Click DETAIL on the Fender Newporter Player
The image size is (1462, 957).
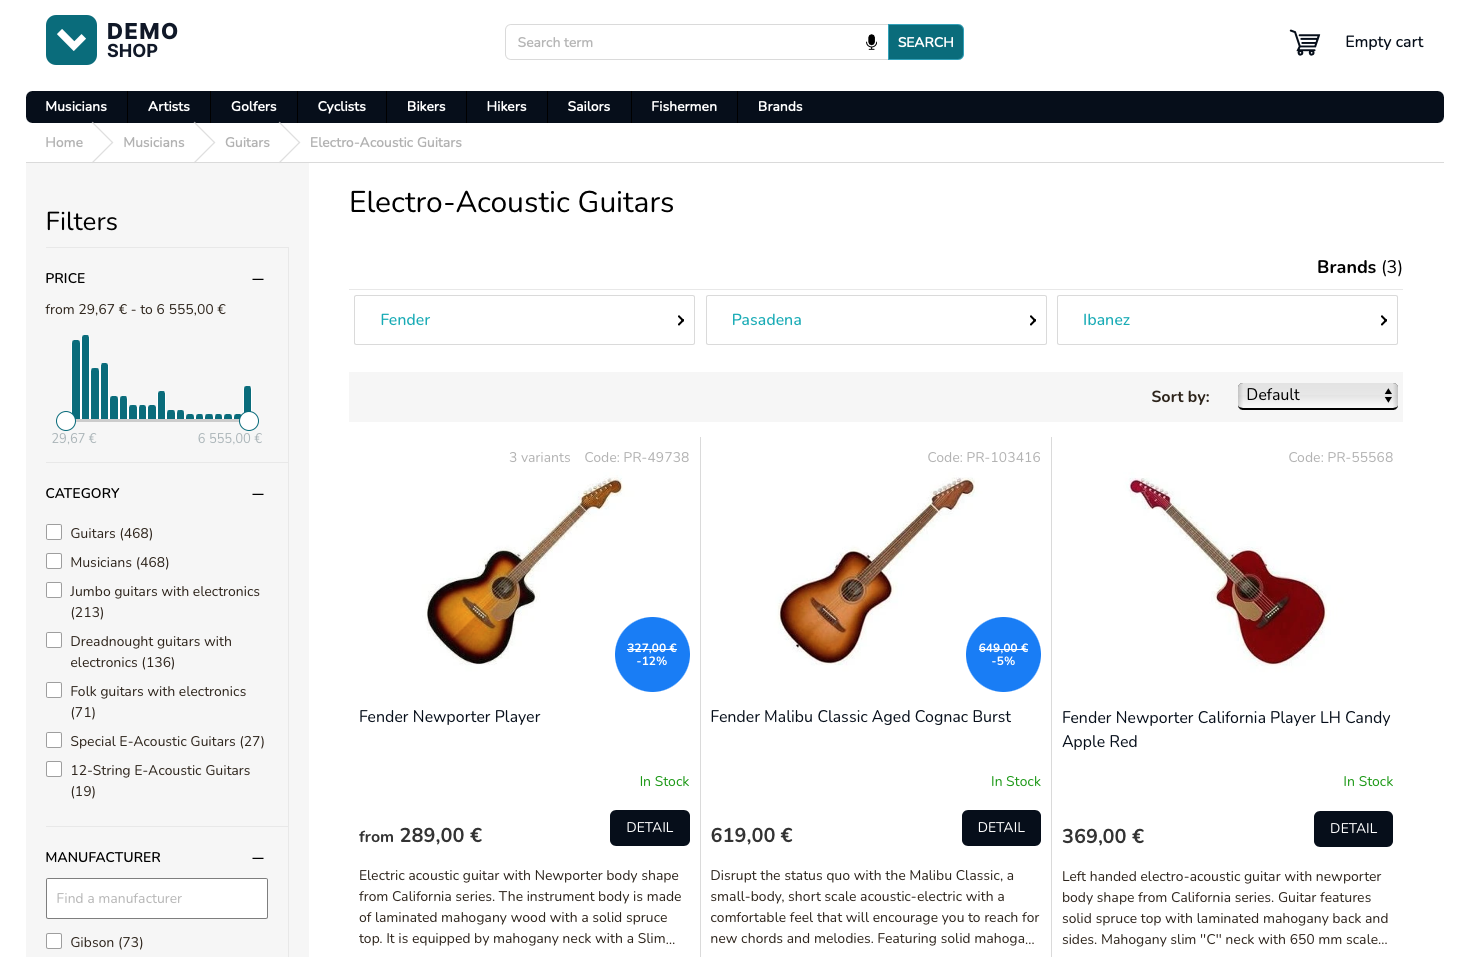pos(649,828)
